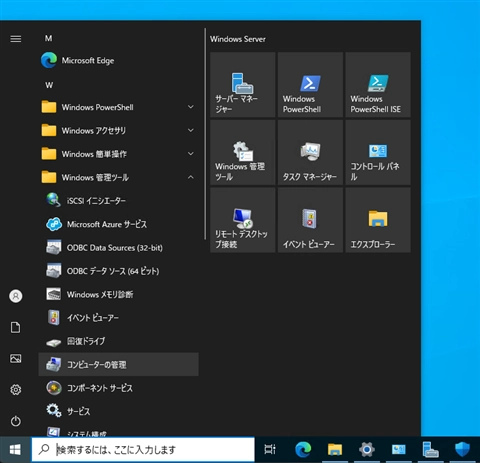Open ODBC Data Sources (32-bit)
480x463 pixels.
119,248
